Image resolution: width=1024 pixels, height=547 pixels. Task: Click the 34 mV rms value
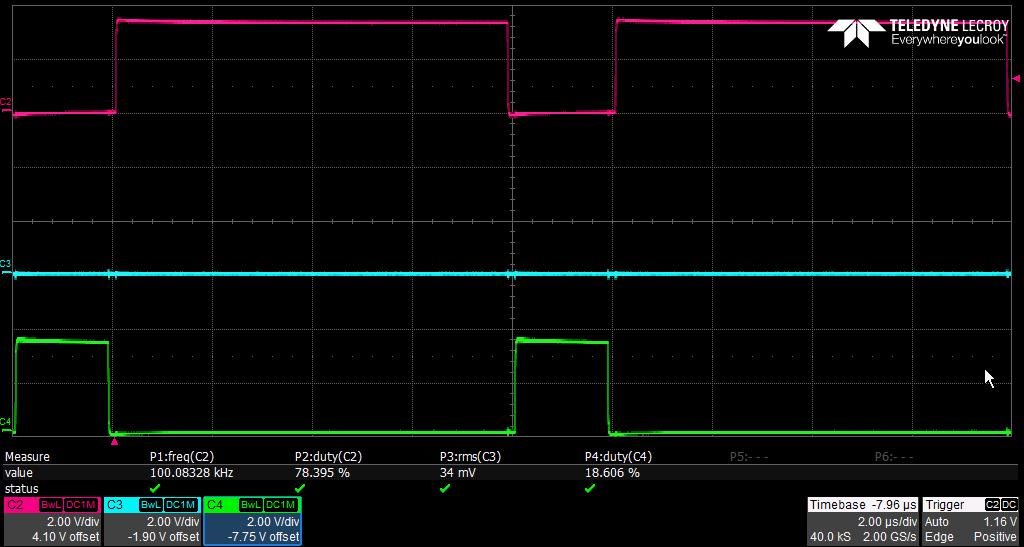click(456, 473)
